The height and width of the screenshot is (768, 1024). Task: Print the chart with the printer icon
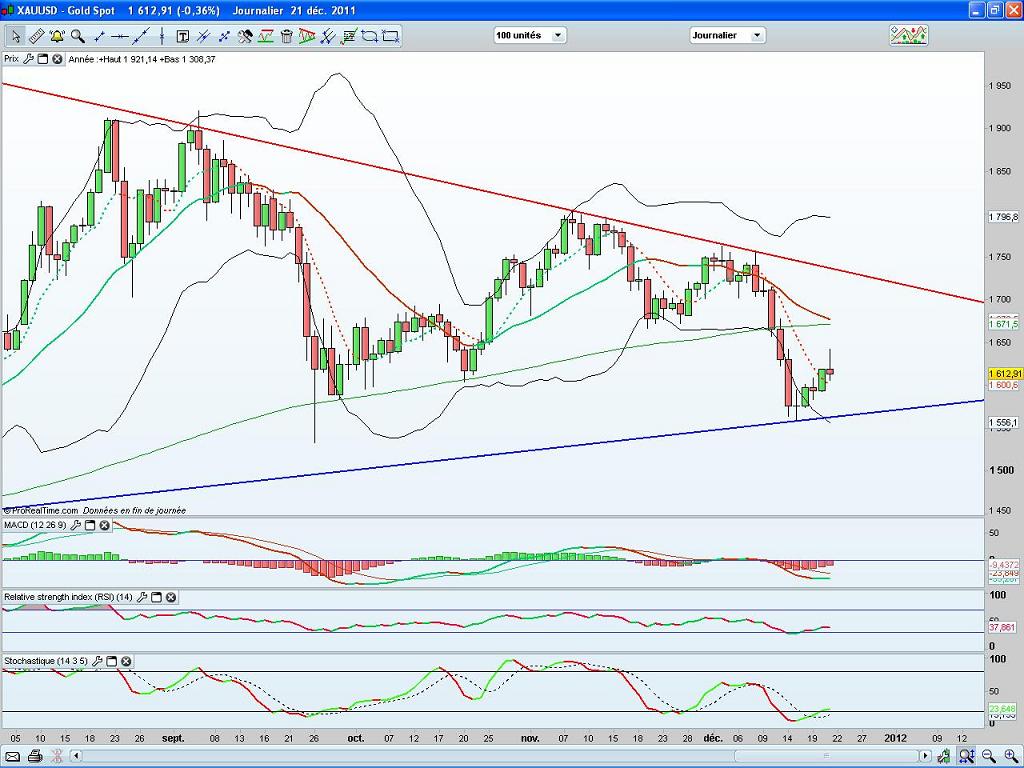pos(35,756)
